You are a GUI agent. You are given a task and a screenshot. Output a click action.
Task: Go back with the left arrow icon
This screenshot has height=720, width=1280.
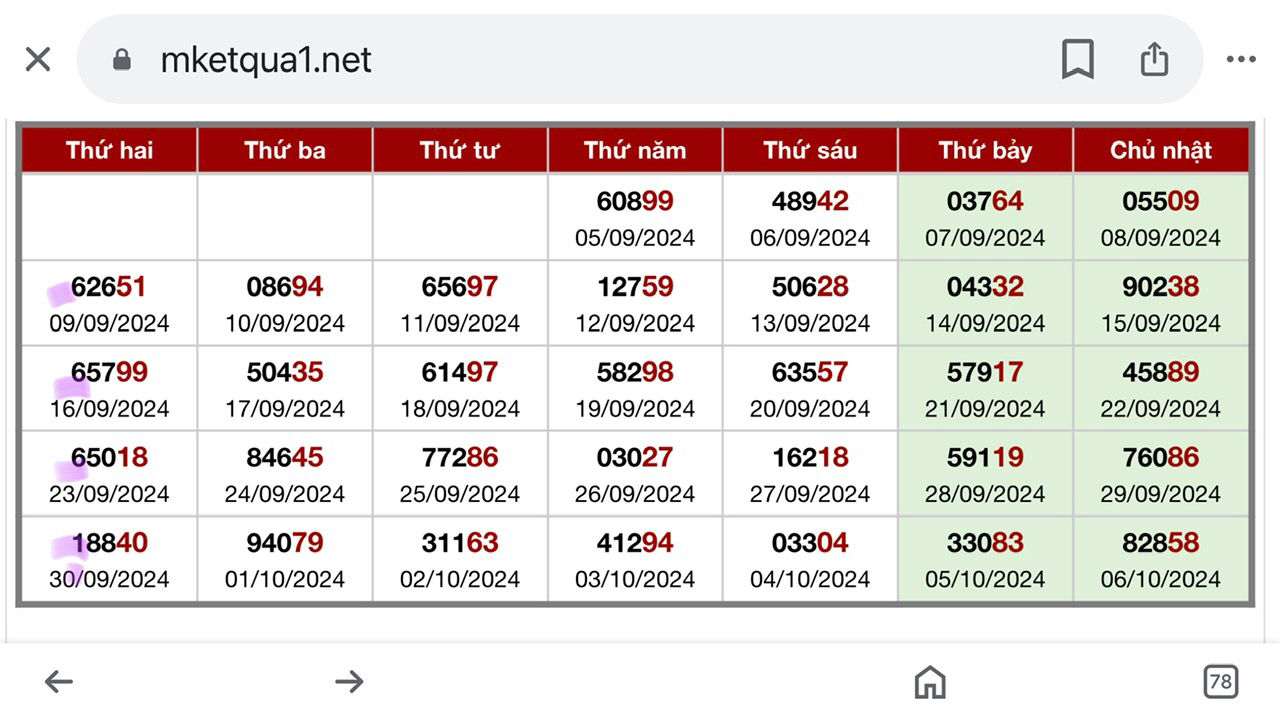[59, 682]
